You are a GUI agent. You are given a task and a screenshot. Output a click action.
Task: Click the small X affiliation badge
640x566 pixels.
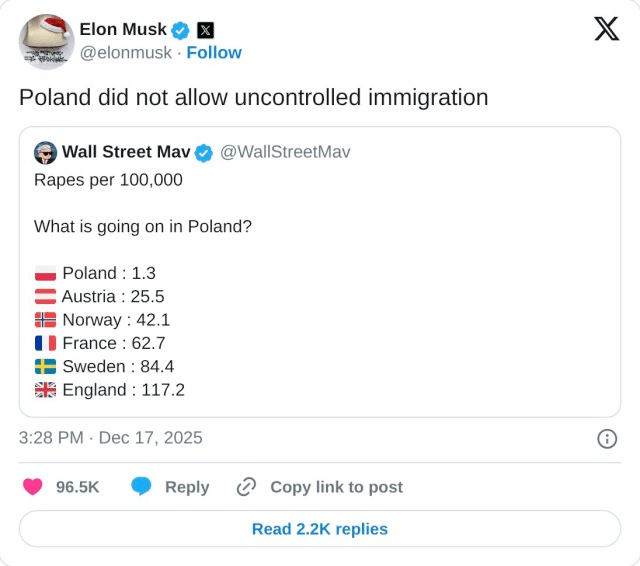[205, 30]
